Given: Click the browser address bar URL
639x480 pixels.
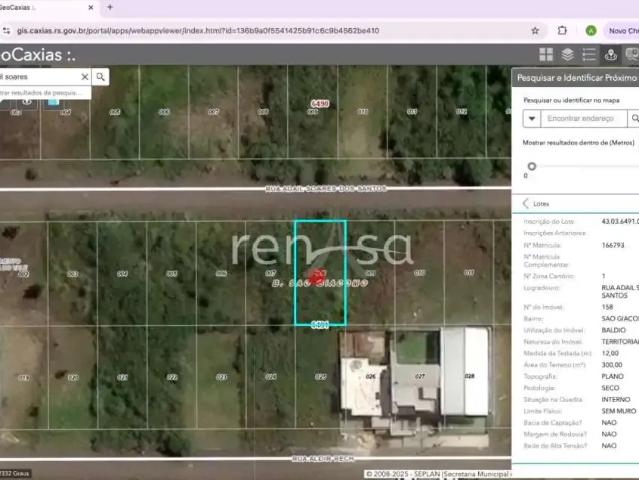Looking at the screenshot, I should point(200,30).
